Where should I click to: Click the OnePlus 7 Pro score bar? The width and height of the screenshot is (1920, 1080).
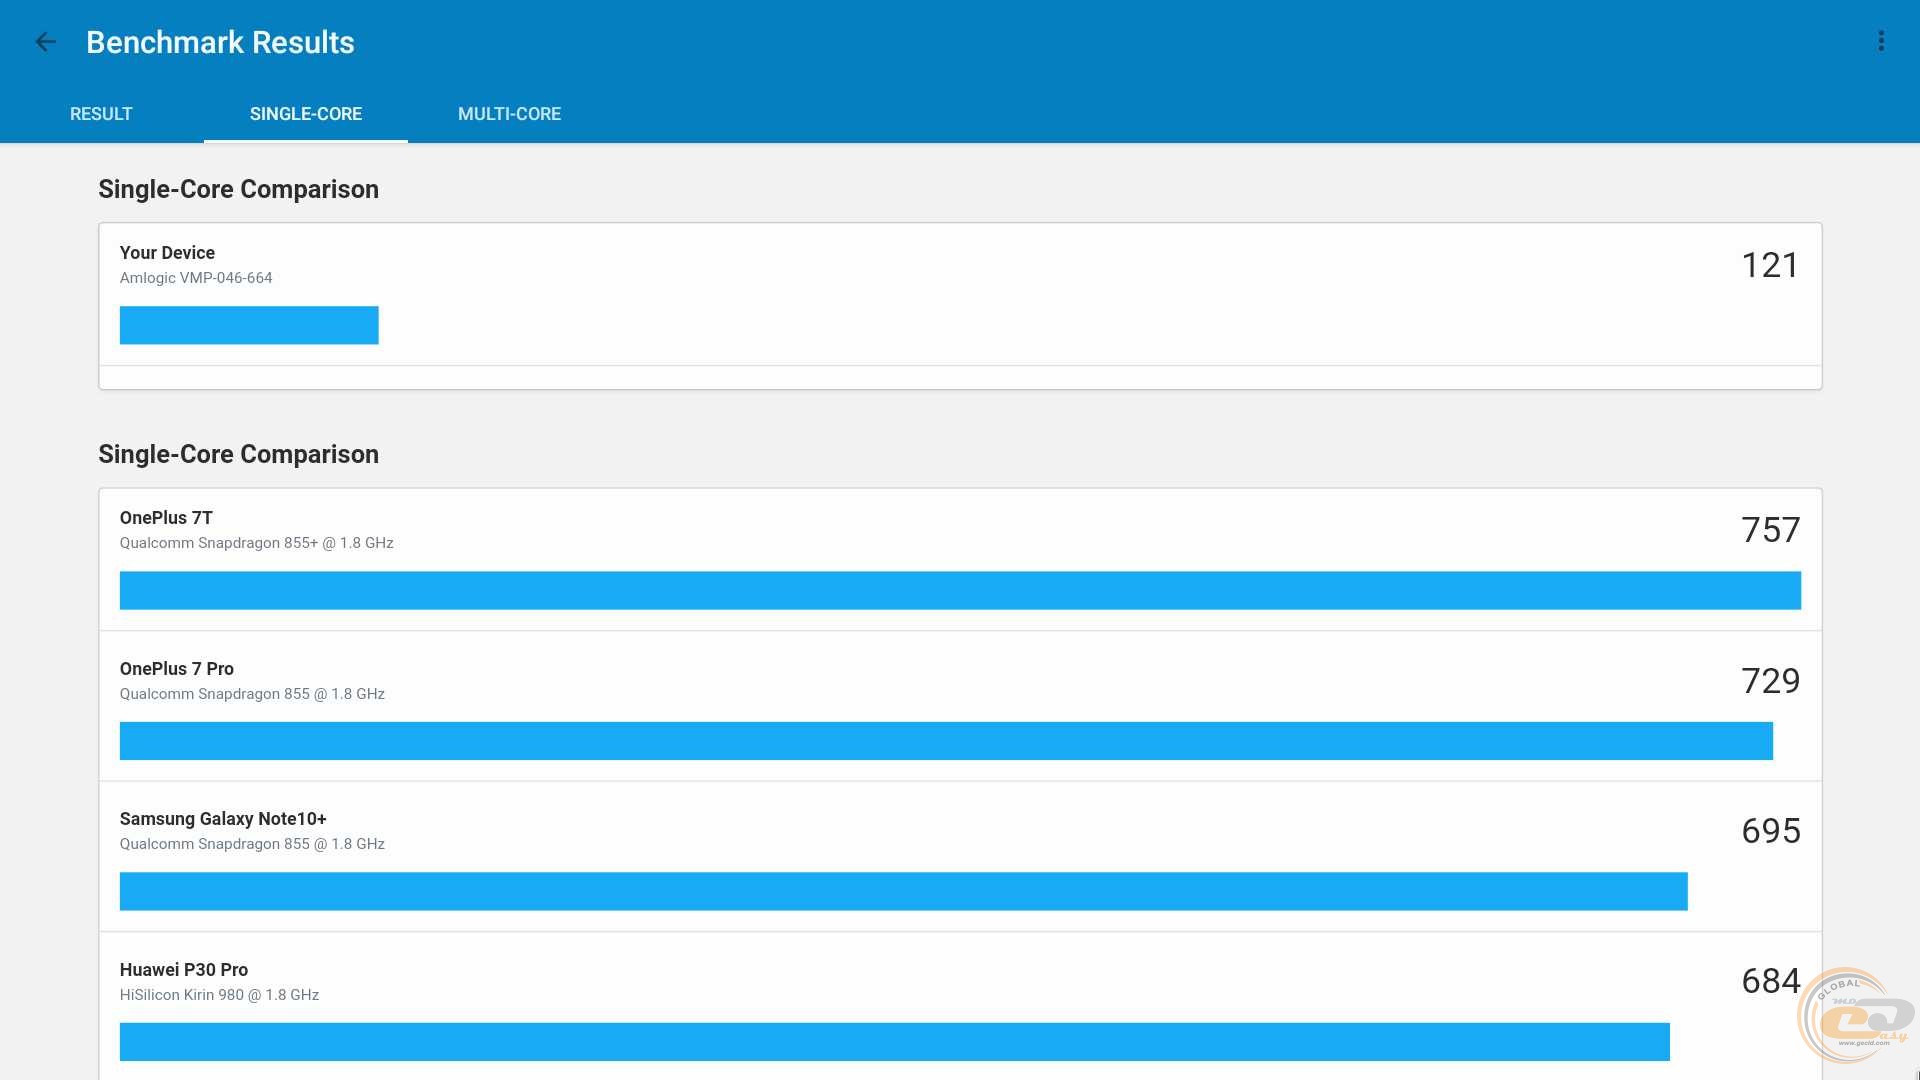945,741
